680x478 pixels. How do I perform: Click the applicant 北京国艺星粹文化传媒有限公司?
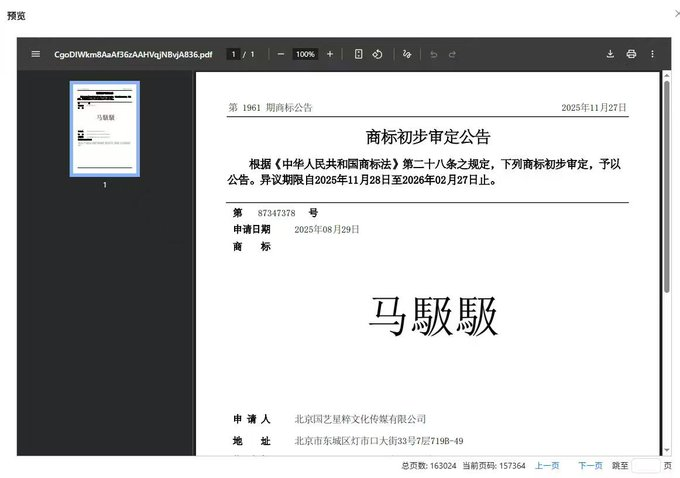[x=360, y=419]
